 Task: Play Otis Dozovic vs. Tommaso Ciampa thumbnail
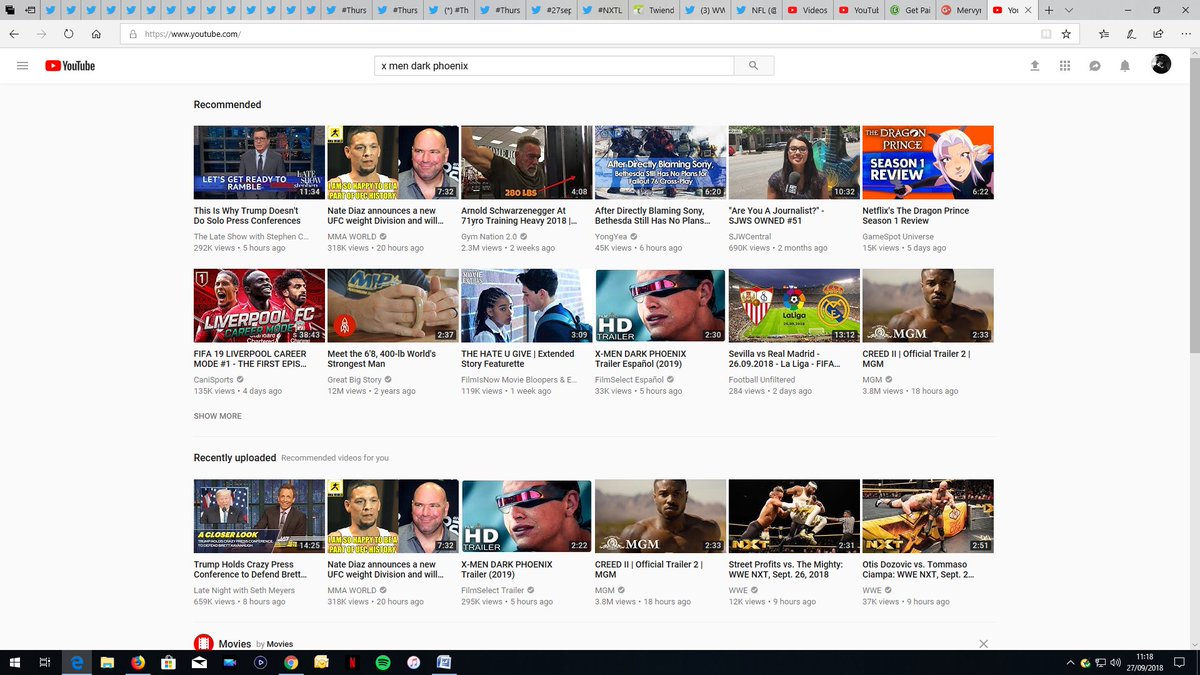pyautogui.click(x=928, y=516)
